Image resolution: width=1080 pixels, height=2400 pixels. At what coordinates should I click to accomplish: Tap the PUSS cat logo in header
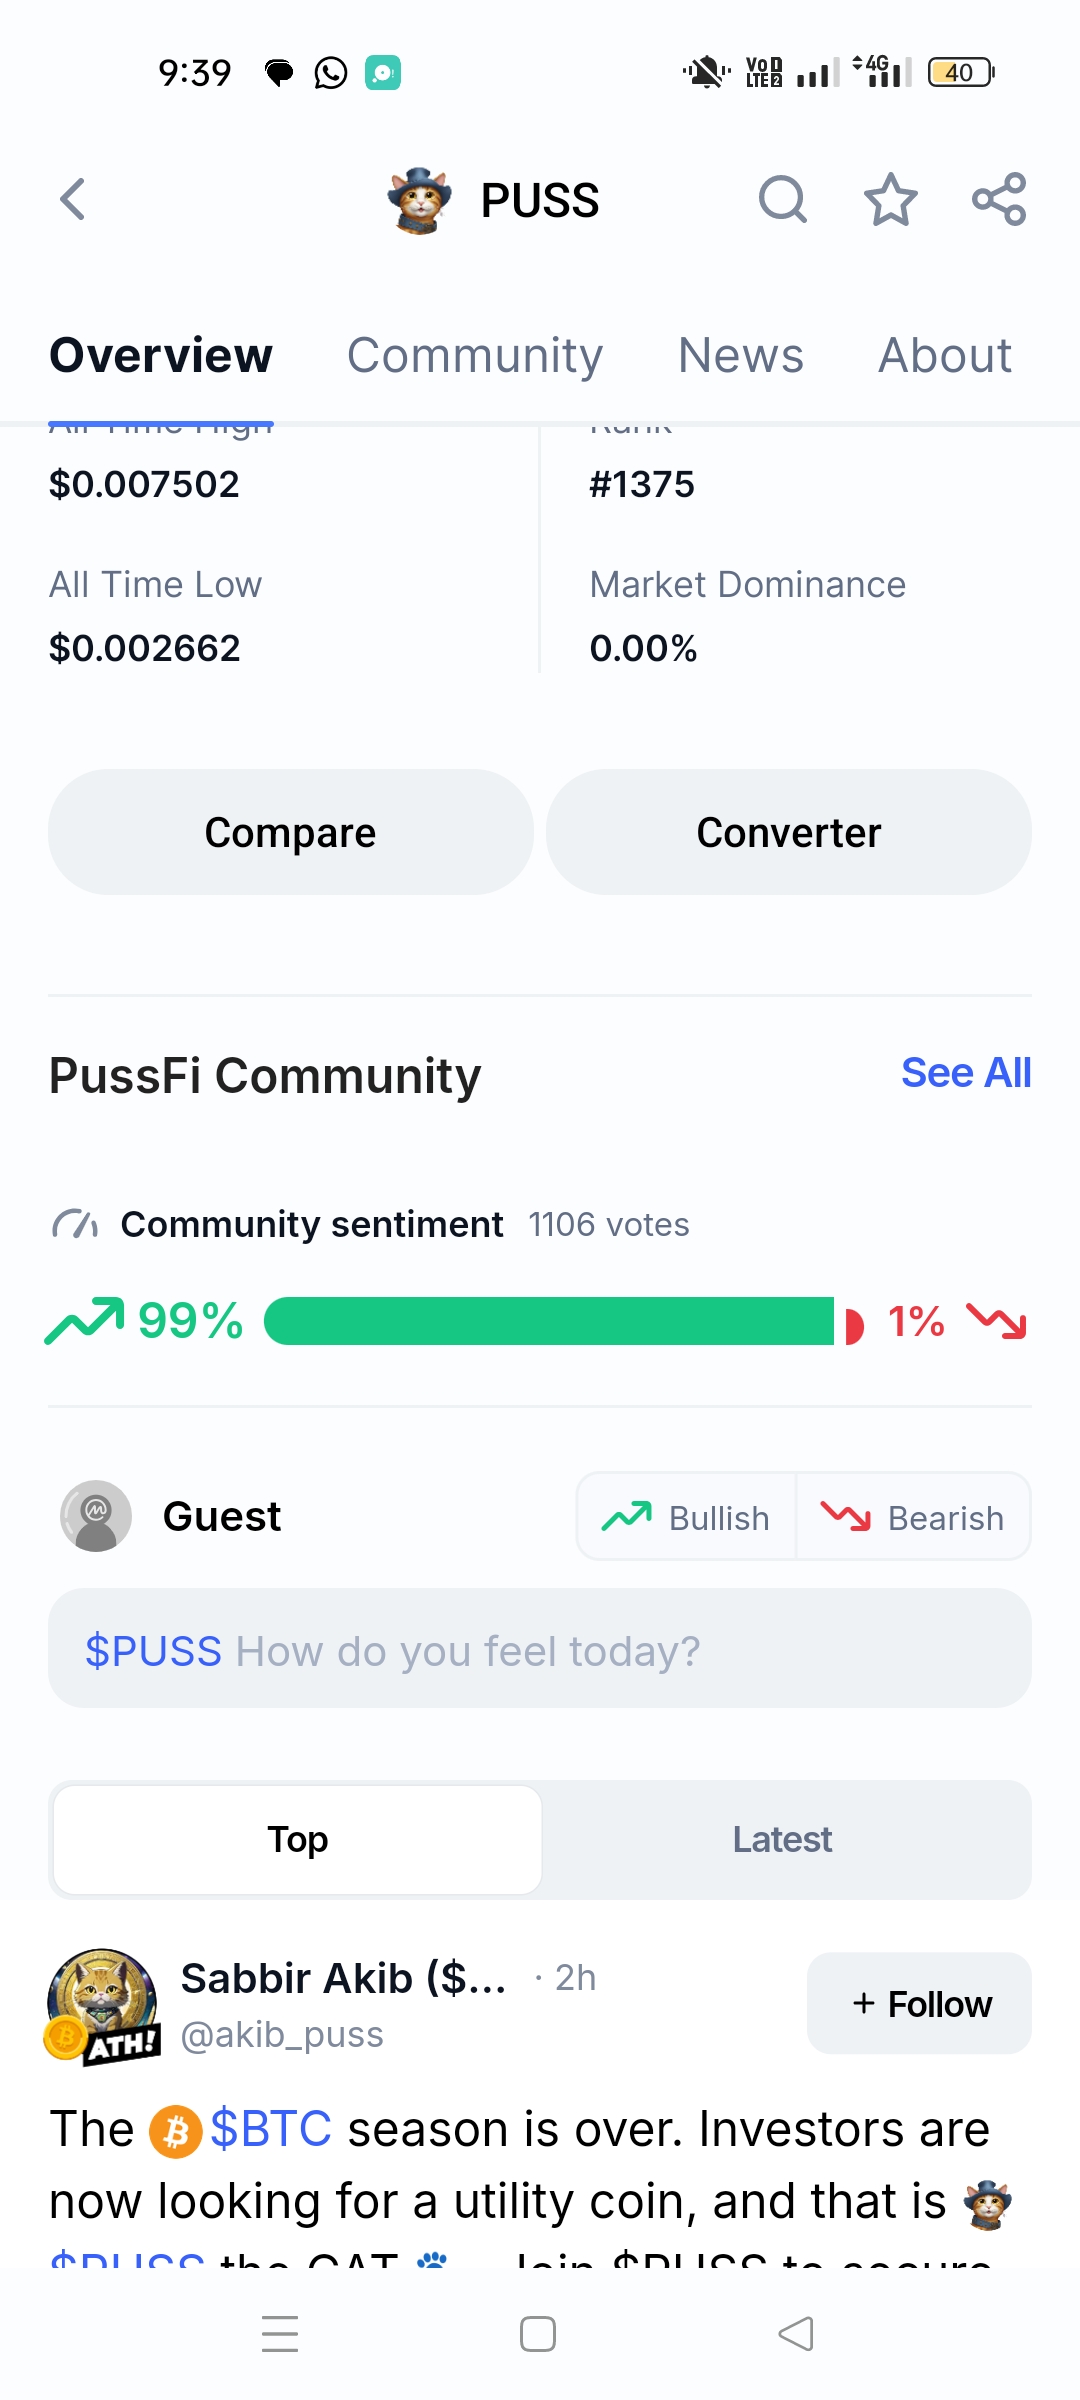420,200
